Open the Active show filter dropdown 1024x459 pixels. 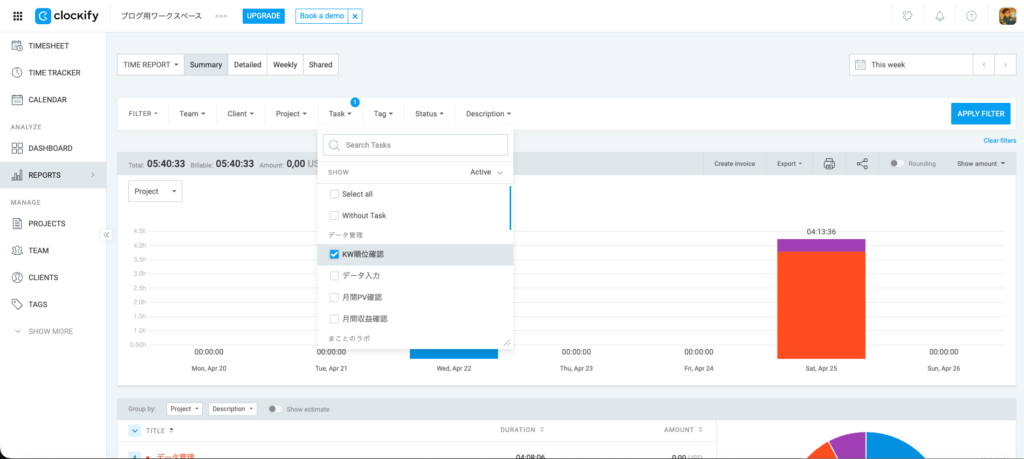(487, 172)
